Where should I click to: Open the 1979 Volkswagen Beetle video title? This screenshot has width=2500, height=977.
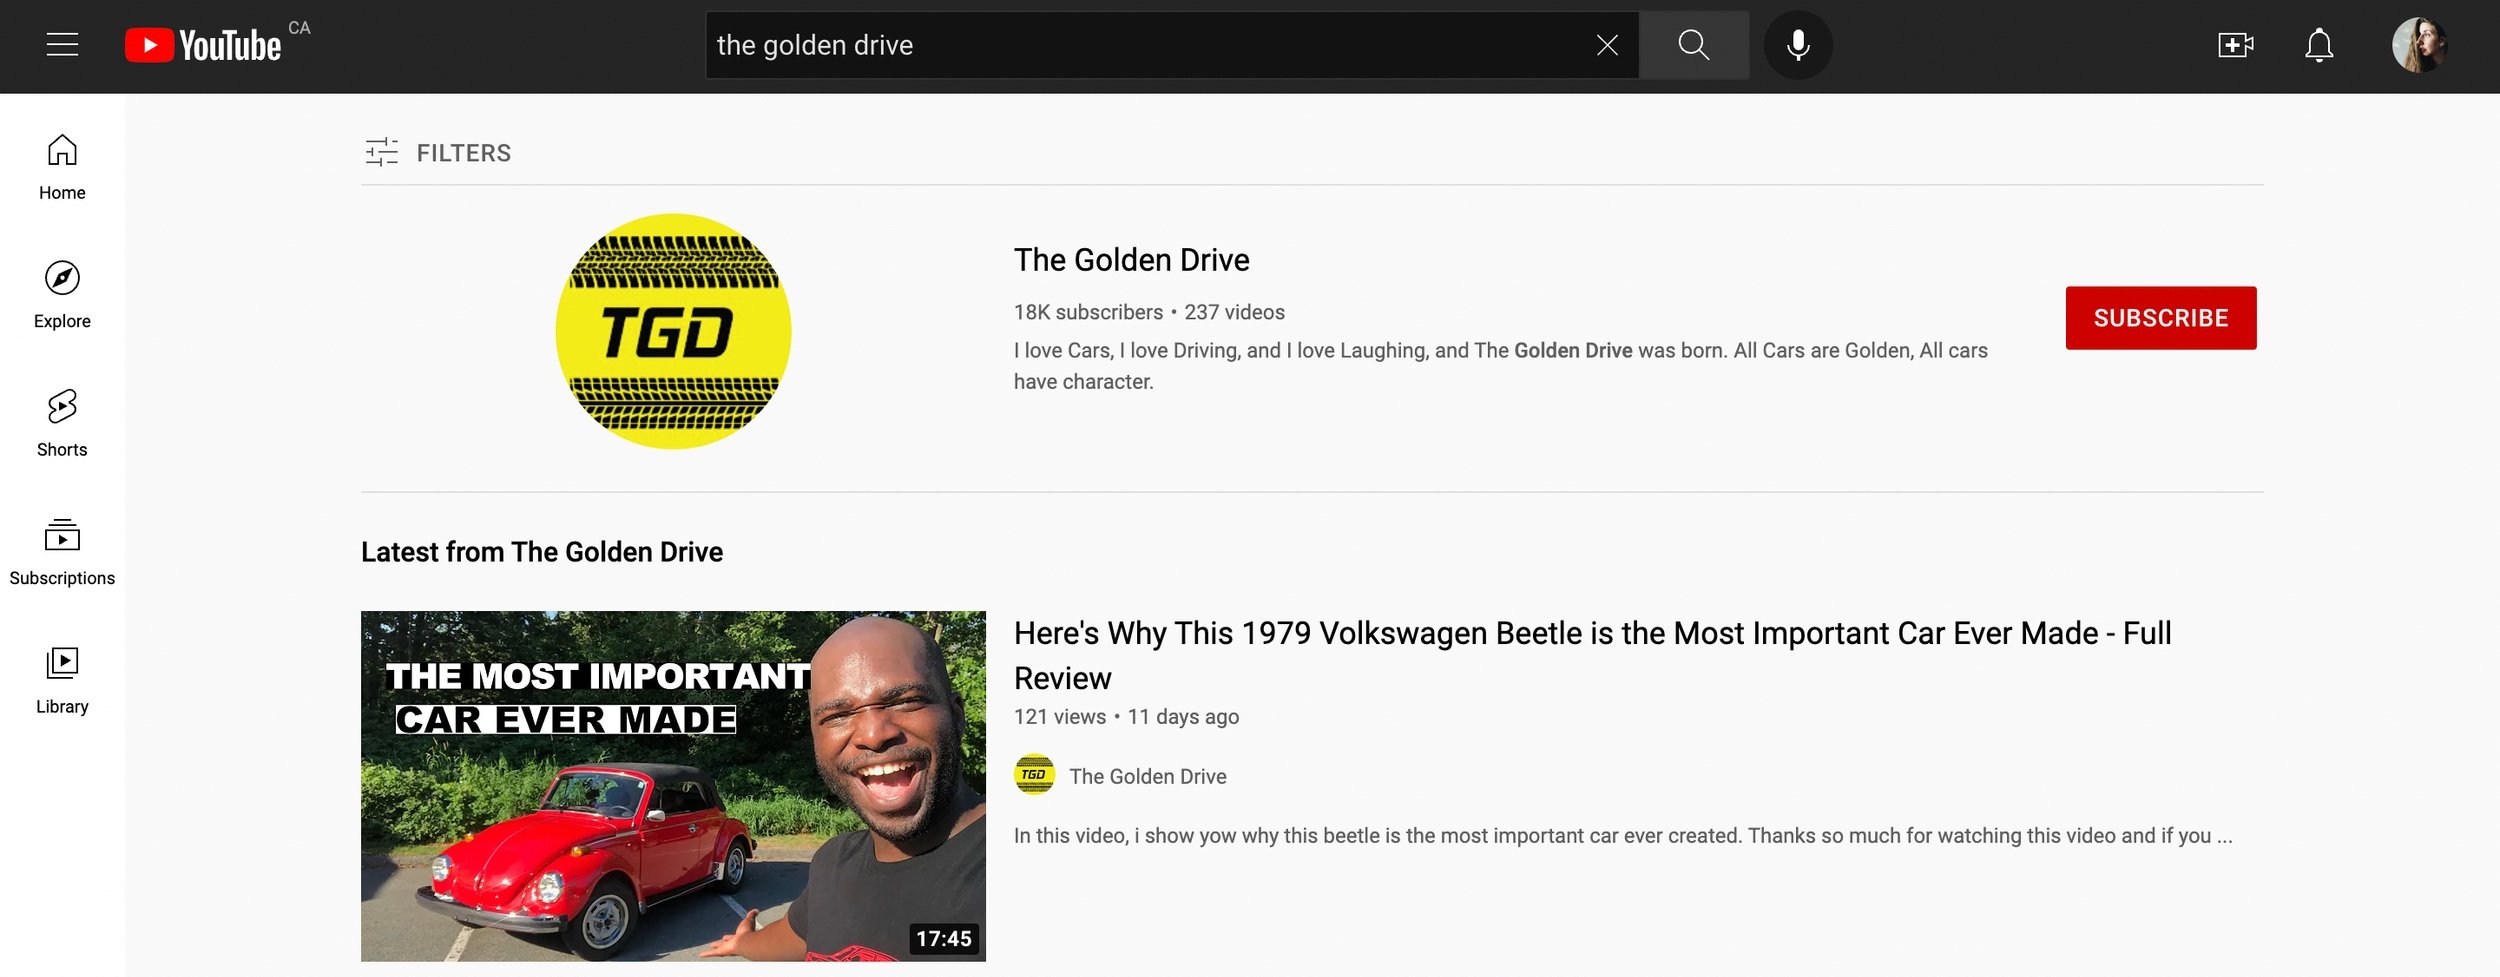tap(1592, 655)
